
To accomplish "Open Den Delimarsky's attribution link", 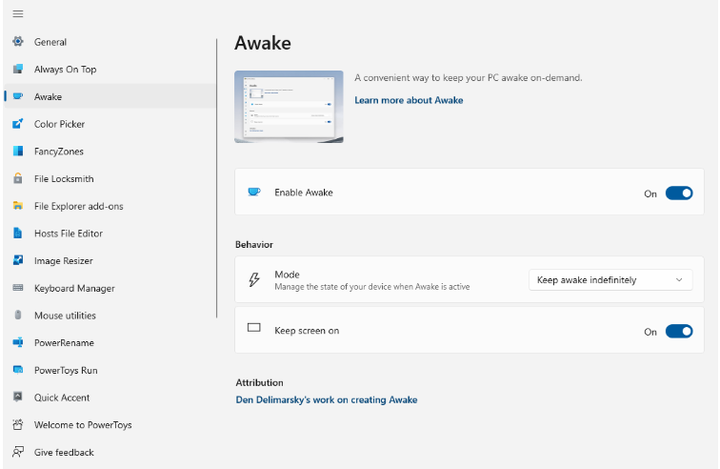I will [x=326, y=399].
